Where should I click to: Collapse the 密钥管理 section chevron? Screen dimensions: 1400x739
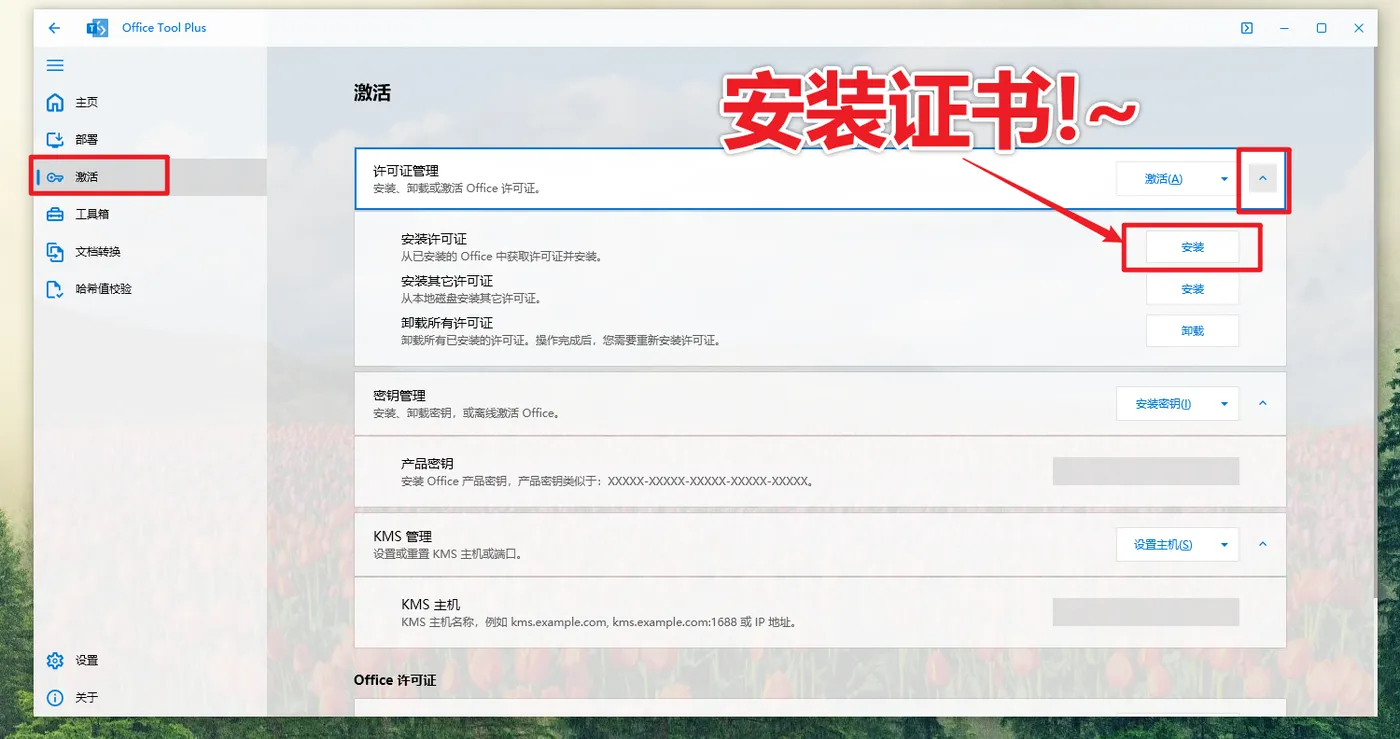tap(1263, 404)
